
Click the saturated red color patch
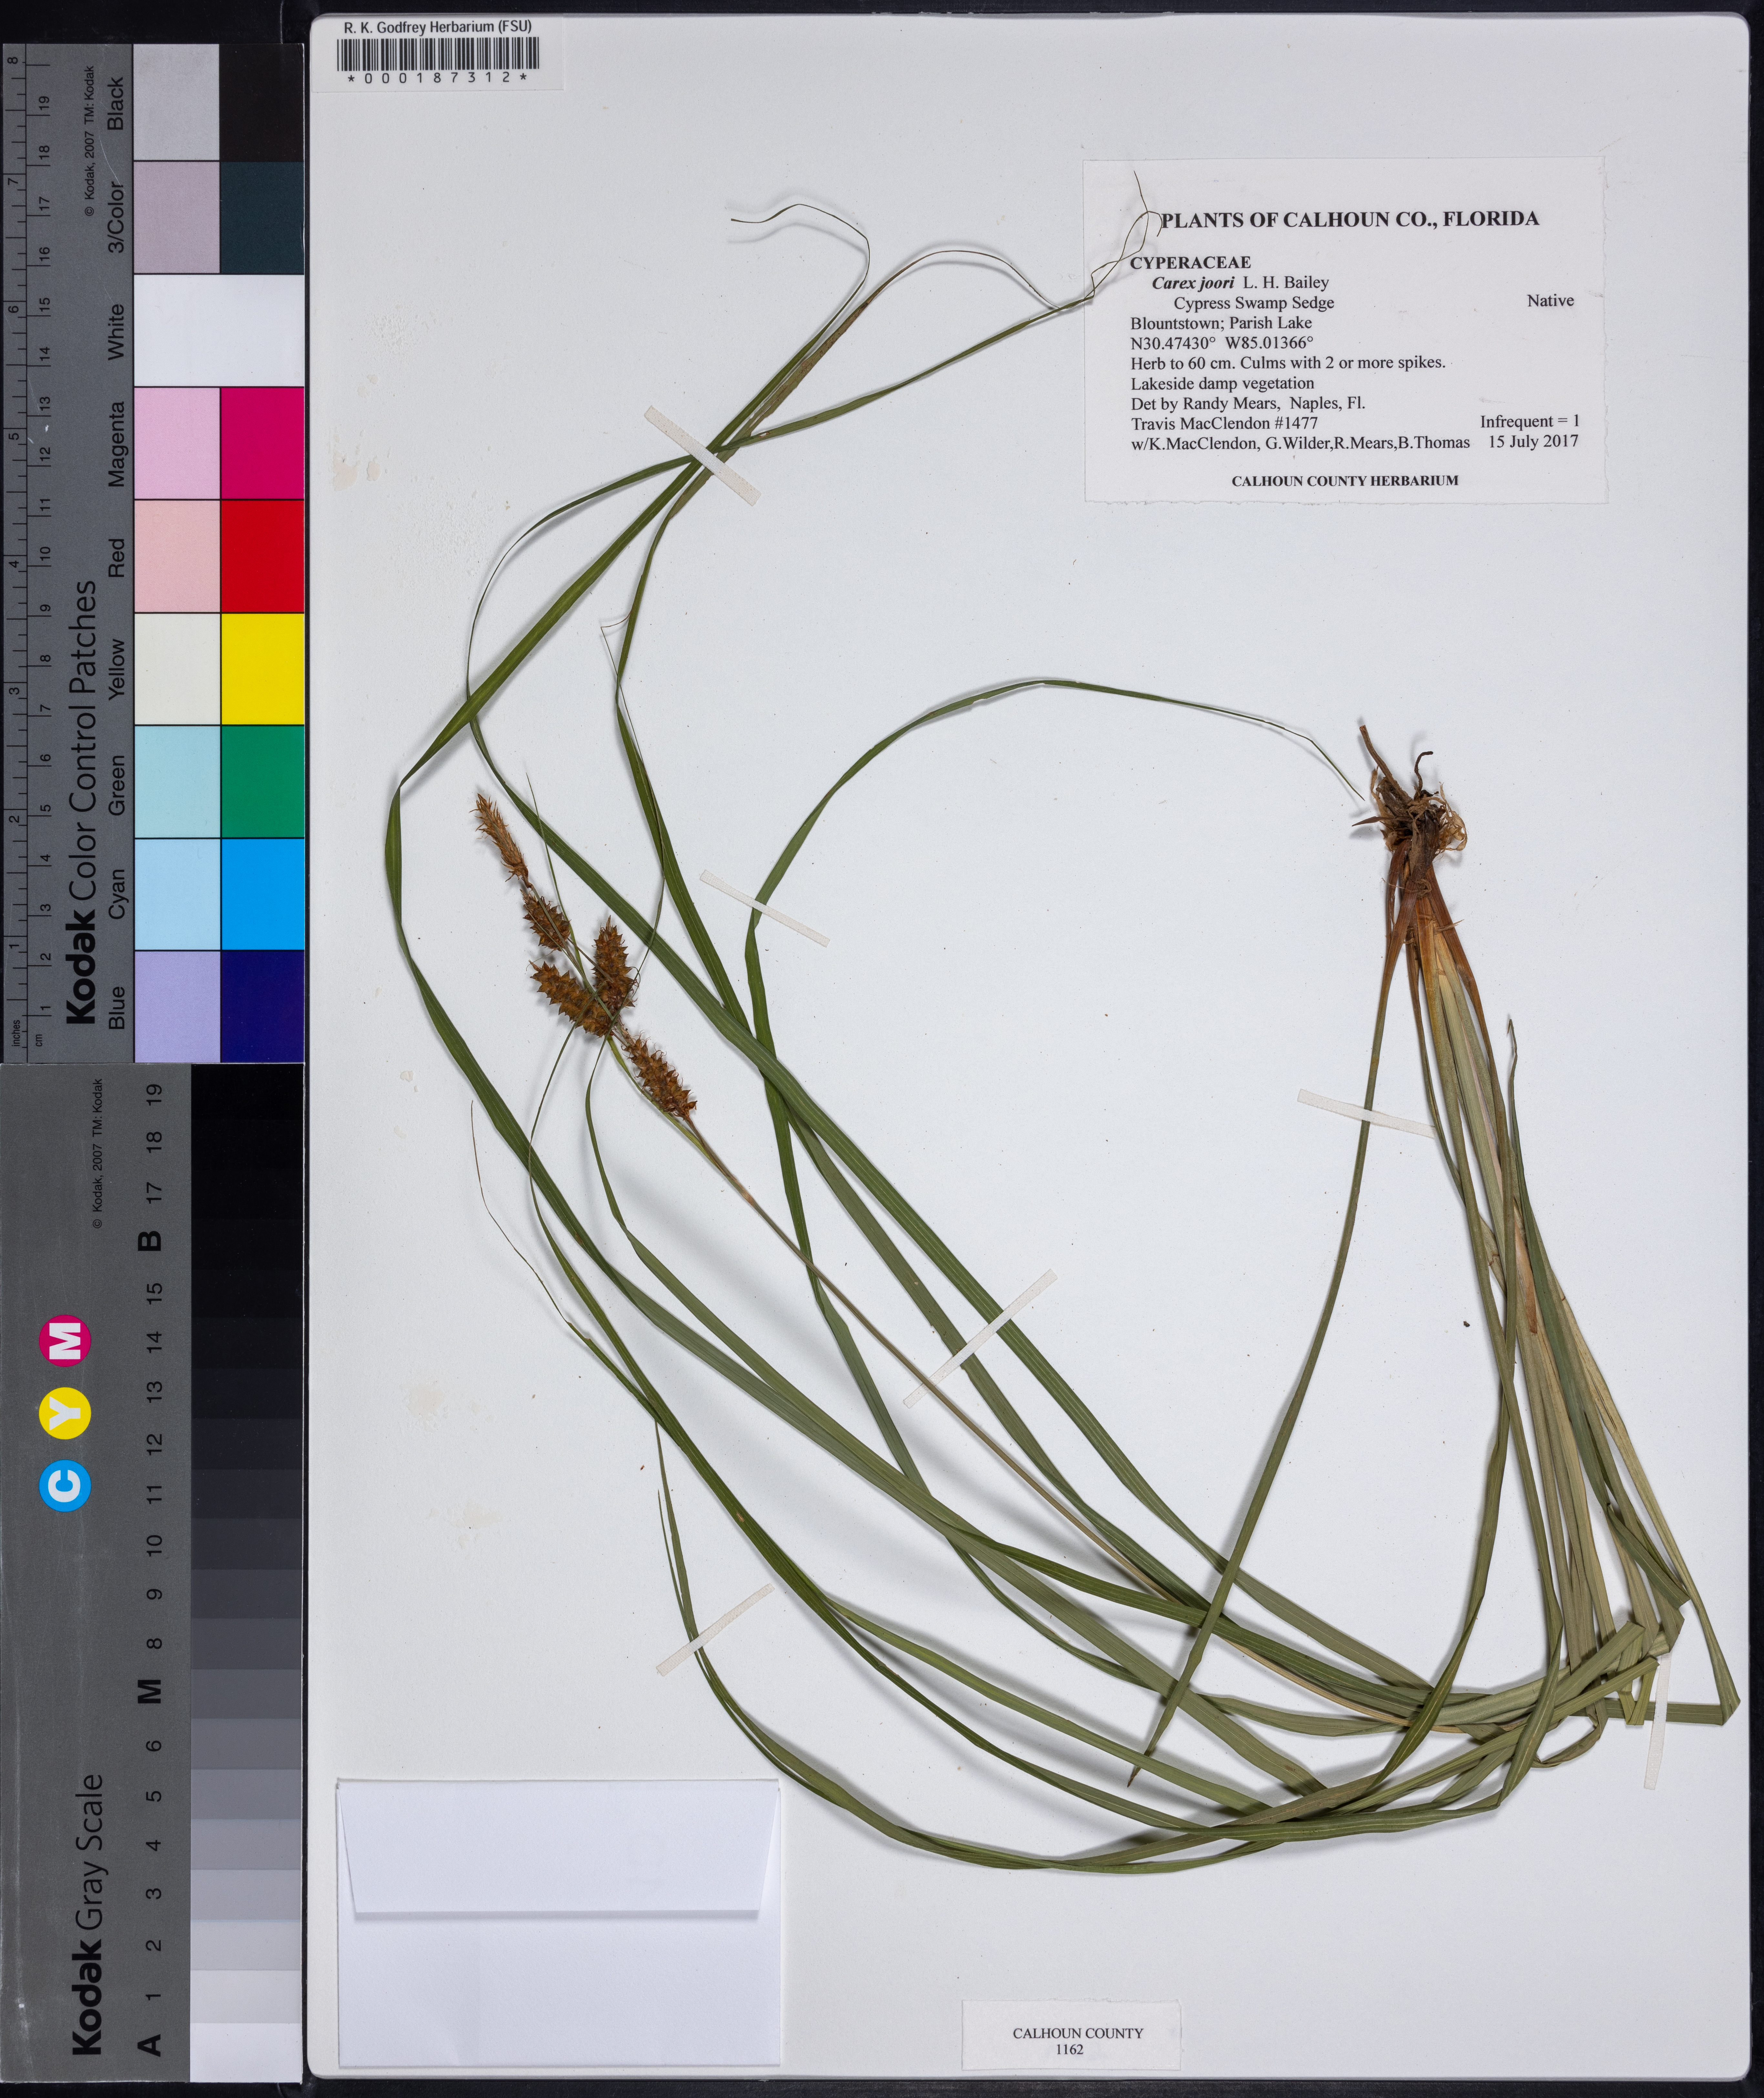[x=262, y=556]
